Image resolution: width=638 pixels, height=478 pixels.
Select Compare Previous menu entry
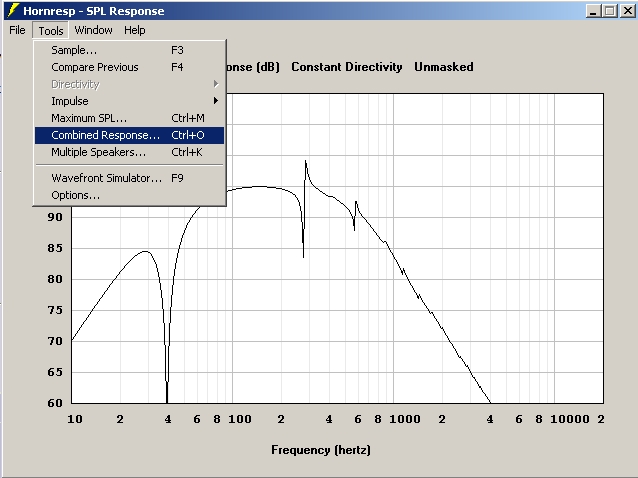pos(129,67)
